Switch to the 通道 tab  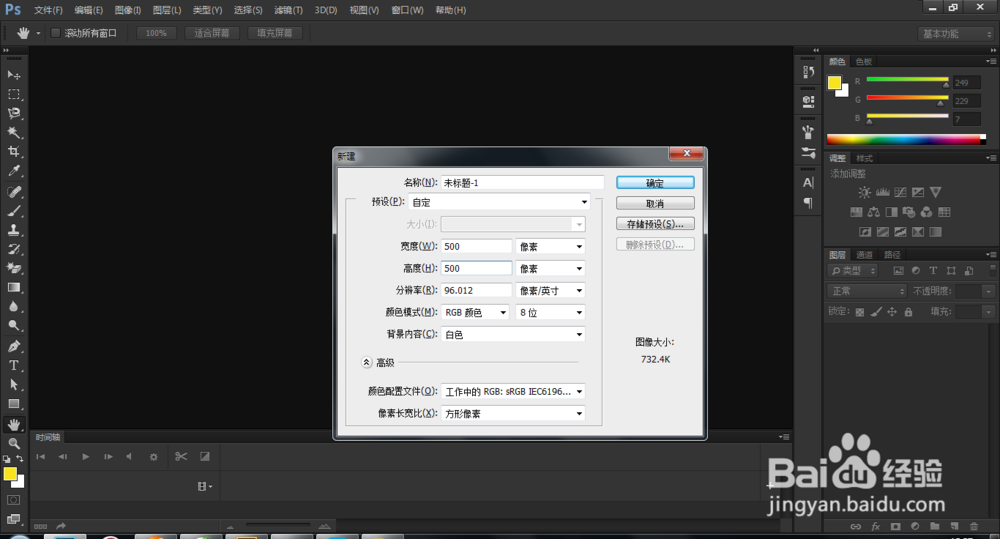point(864,255)
